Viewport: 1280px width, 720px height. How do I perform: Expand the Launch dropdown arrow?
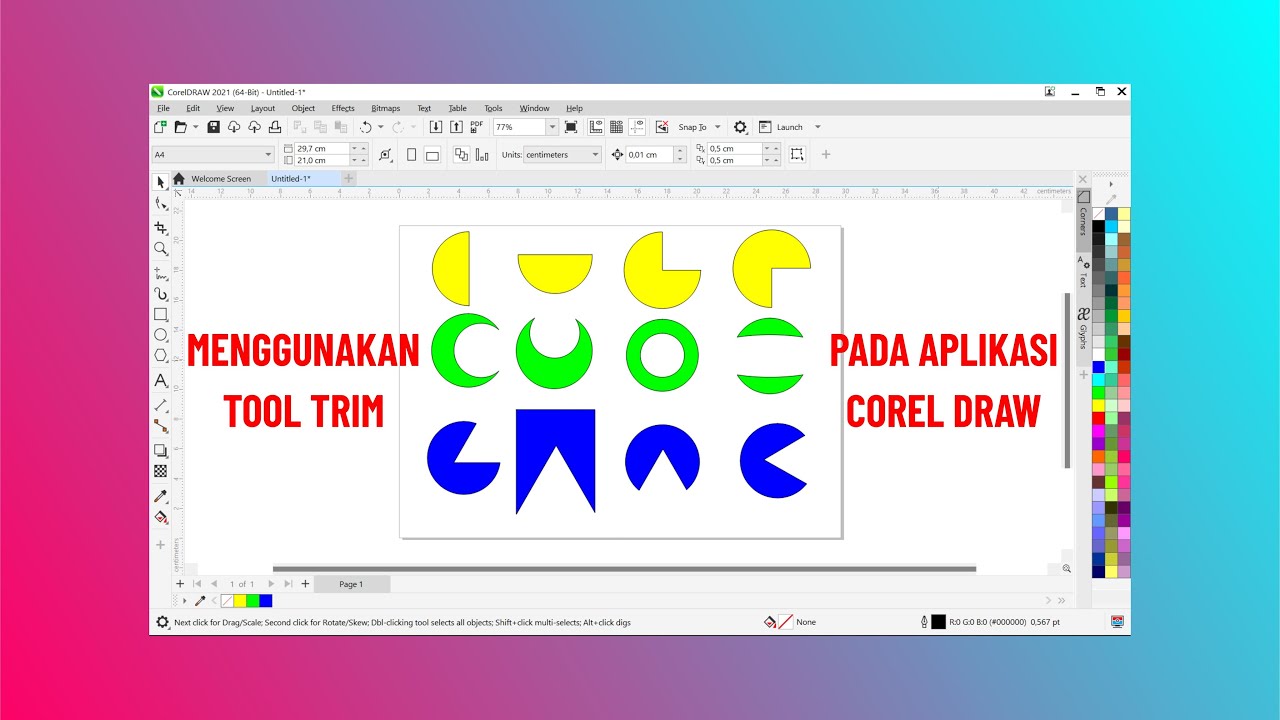tap(817, 127)
